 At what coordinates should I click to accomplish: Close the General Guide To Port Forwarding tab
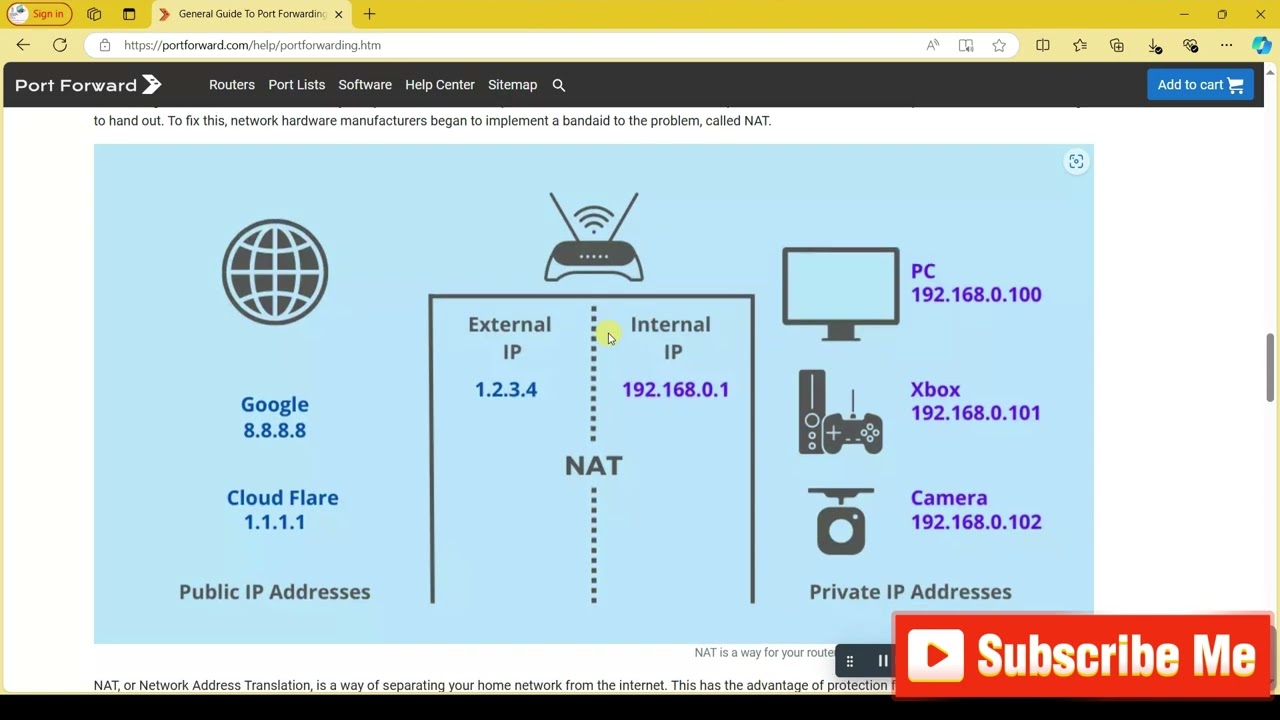[x=338, y=14]
